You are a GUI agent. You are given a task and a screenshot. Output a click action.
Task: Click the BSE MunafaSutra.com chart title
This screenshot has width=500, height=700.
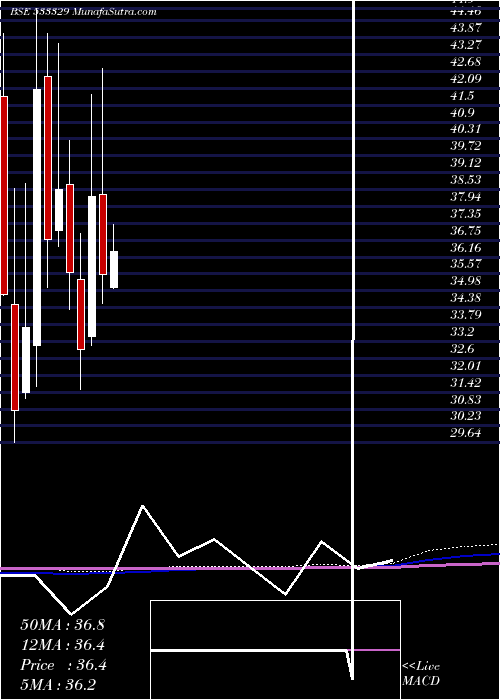pyautogui.click(x=83, y=12)
